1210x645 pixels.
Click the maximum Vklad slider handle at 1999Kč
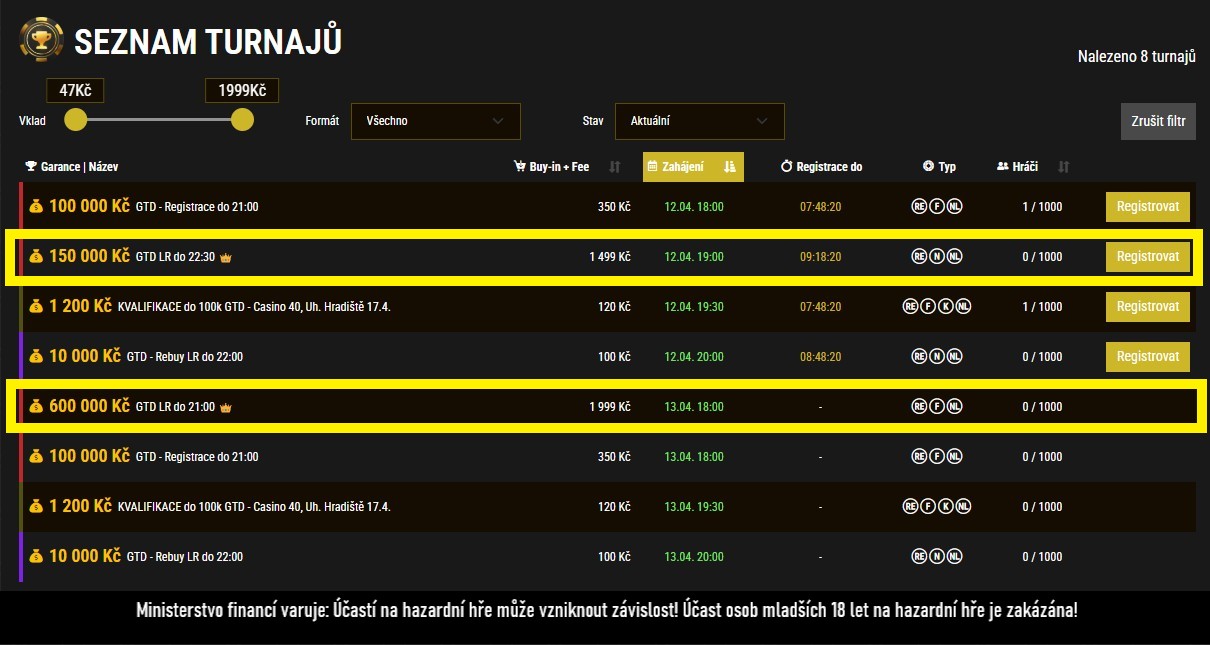(x=242, y=120)
